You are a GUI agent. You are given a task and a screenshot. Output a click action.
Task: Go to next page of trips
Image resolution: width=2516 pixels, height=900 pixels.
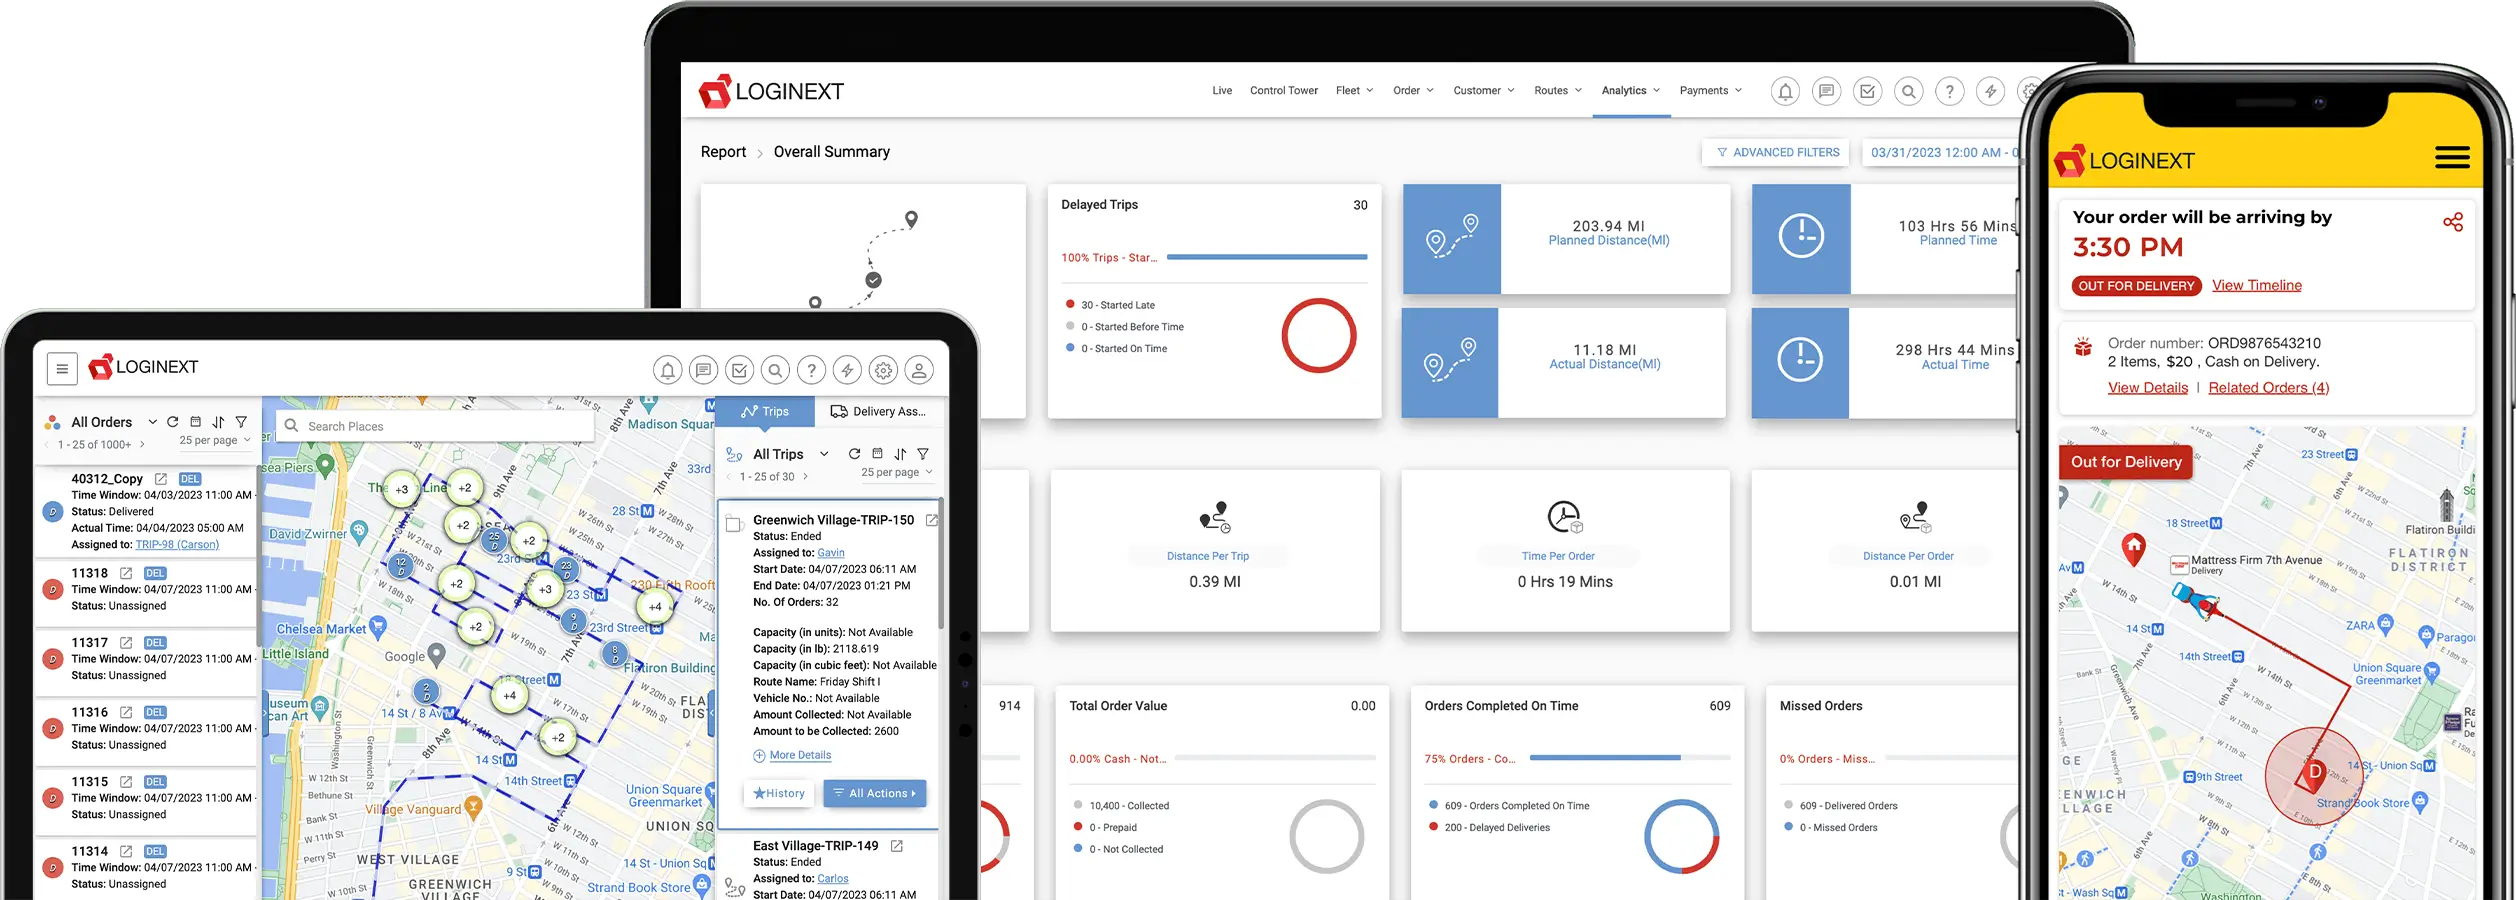tap(805, 477)
